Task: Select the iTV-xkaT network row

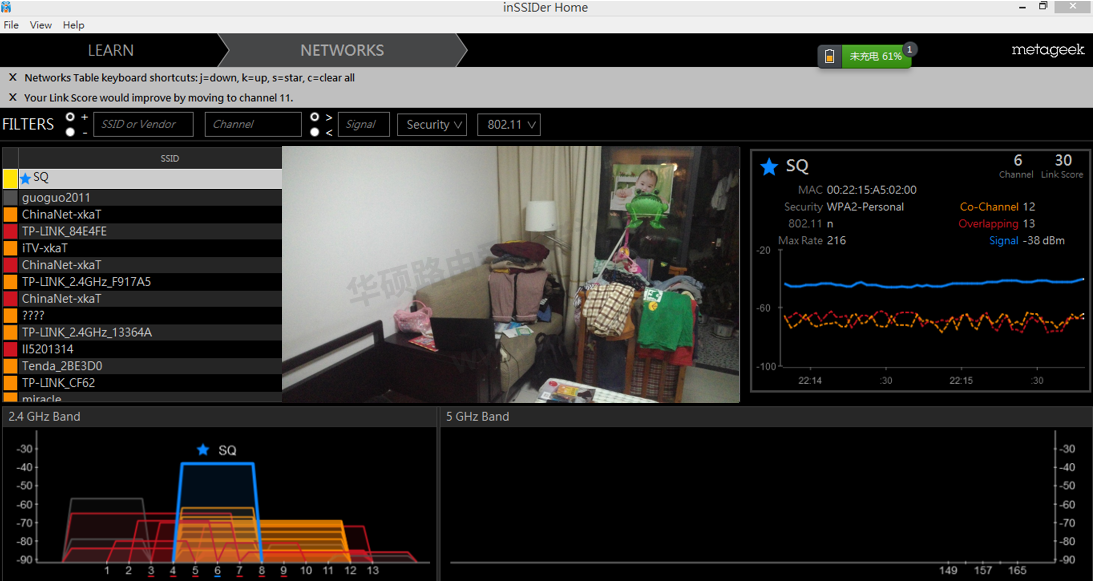Action: [142, 248]
